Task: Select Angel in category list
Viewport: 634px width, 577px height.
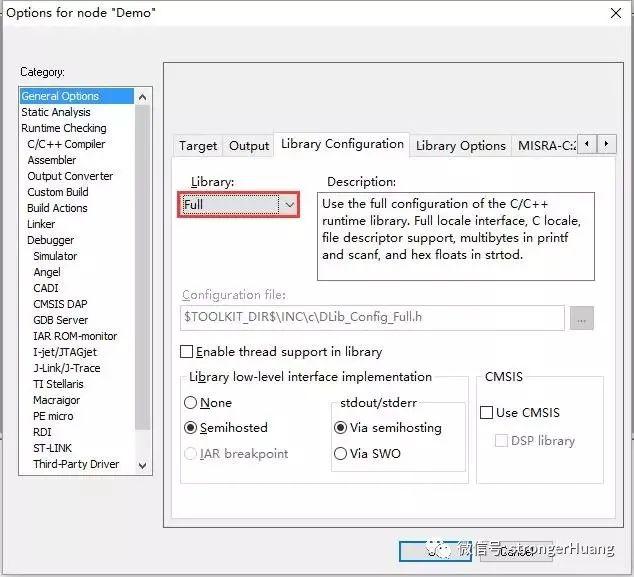Action: [77, 272]
